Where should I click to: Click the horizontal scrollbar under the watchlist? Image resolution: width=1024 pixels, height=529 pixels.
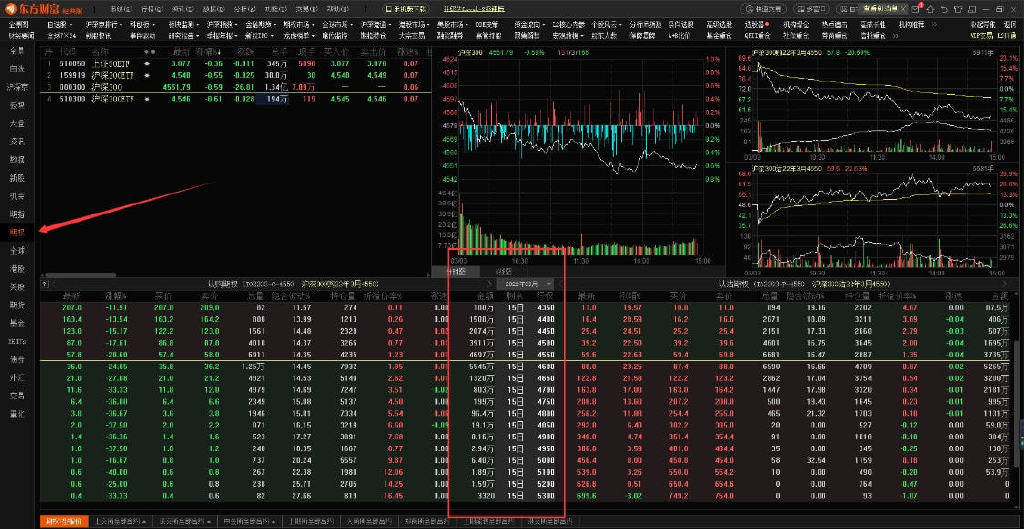235,274
